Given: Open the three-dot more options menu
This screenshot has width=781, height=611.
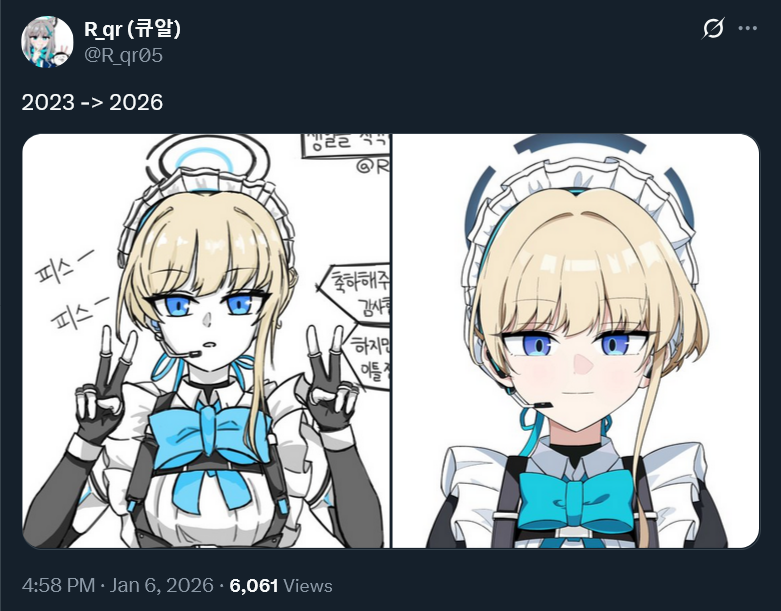Looking at the screenshot, I should 748,28.
